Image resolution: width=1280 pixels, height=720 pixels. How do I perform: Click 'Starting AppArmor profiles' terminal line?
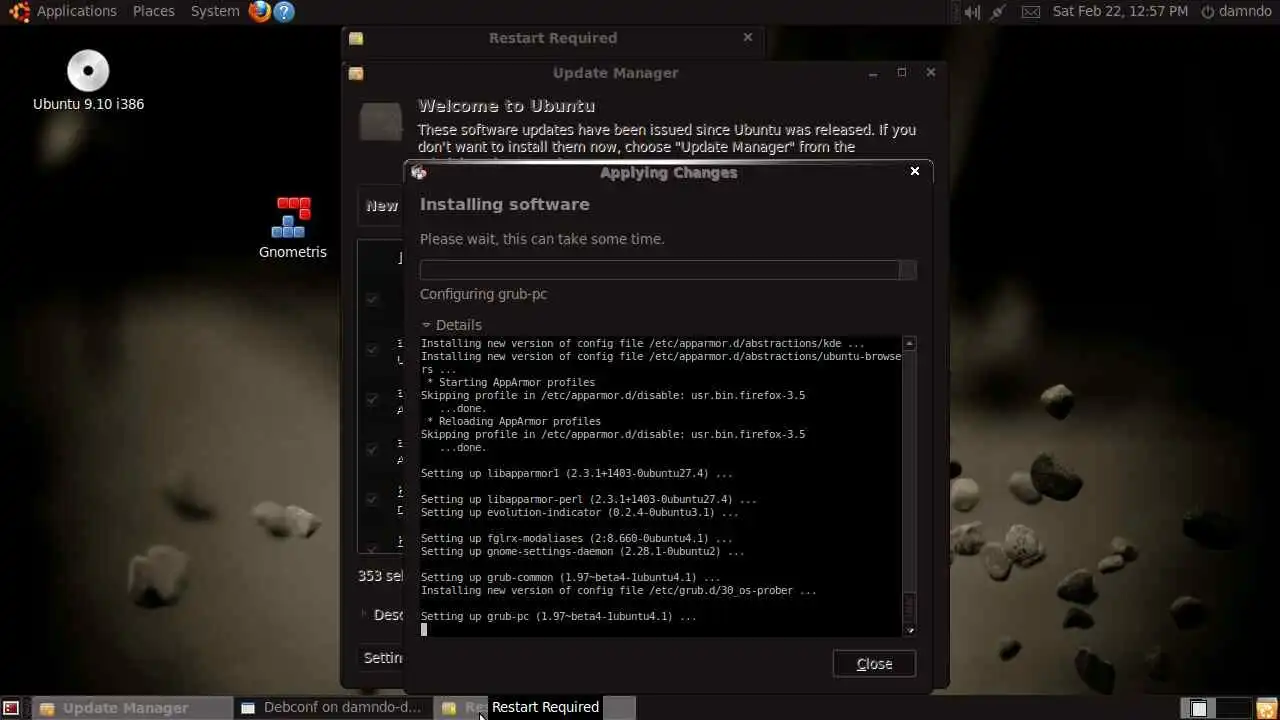[x=510, y=382]
